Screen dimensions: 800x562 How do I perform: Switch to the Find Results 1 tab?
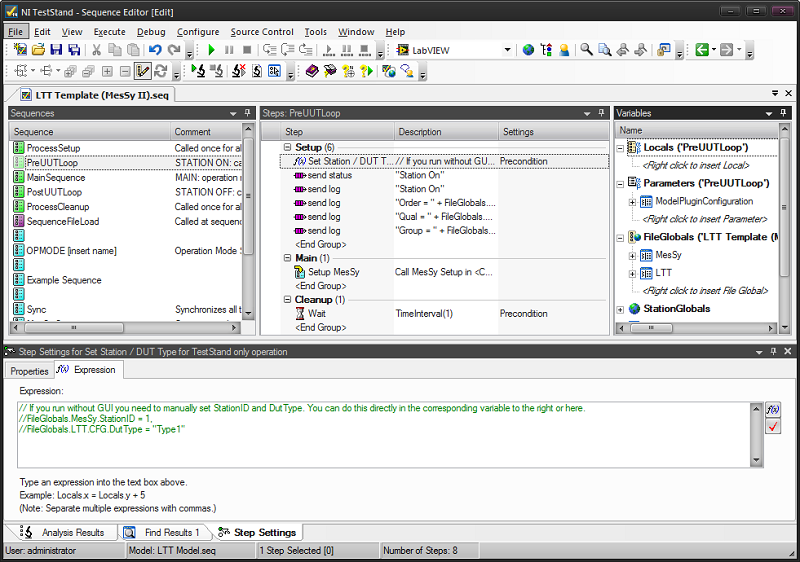pyautogui.click(x=165, y=532)
